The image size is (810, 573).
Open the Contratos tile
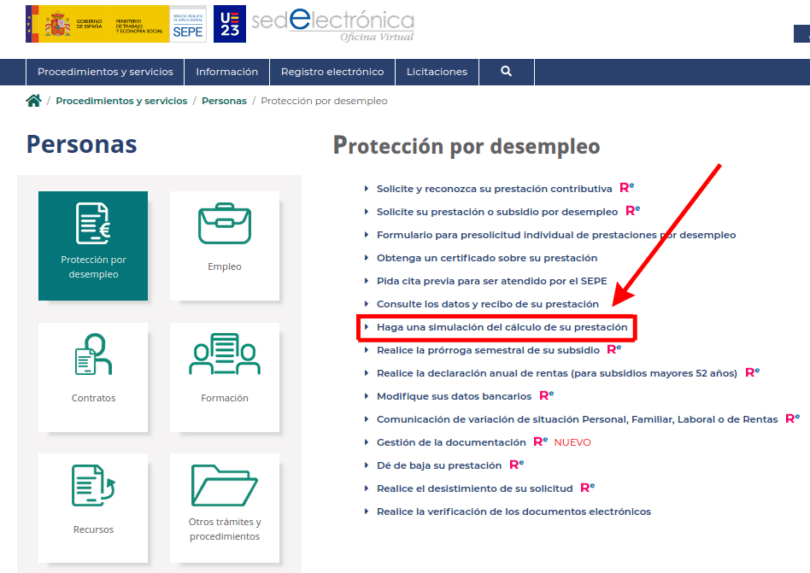[x=93, y=377]
